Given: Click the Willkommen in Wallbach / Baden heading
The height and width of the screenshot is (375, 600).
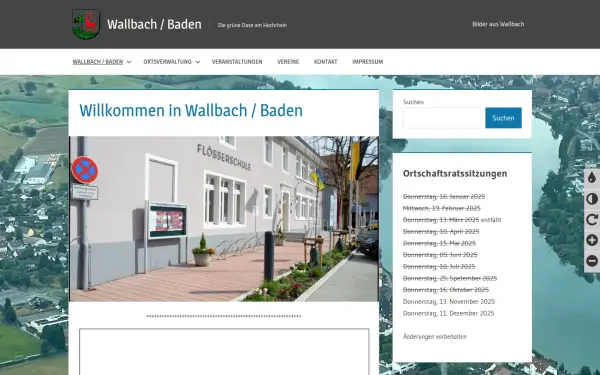Looking at the screenshot, I should pyautogui.click(x=191, y=111).
